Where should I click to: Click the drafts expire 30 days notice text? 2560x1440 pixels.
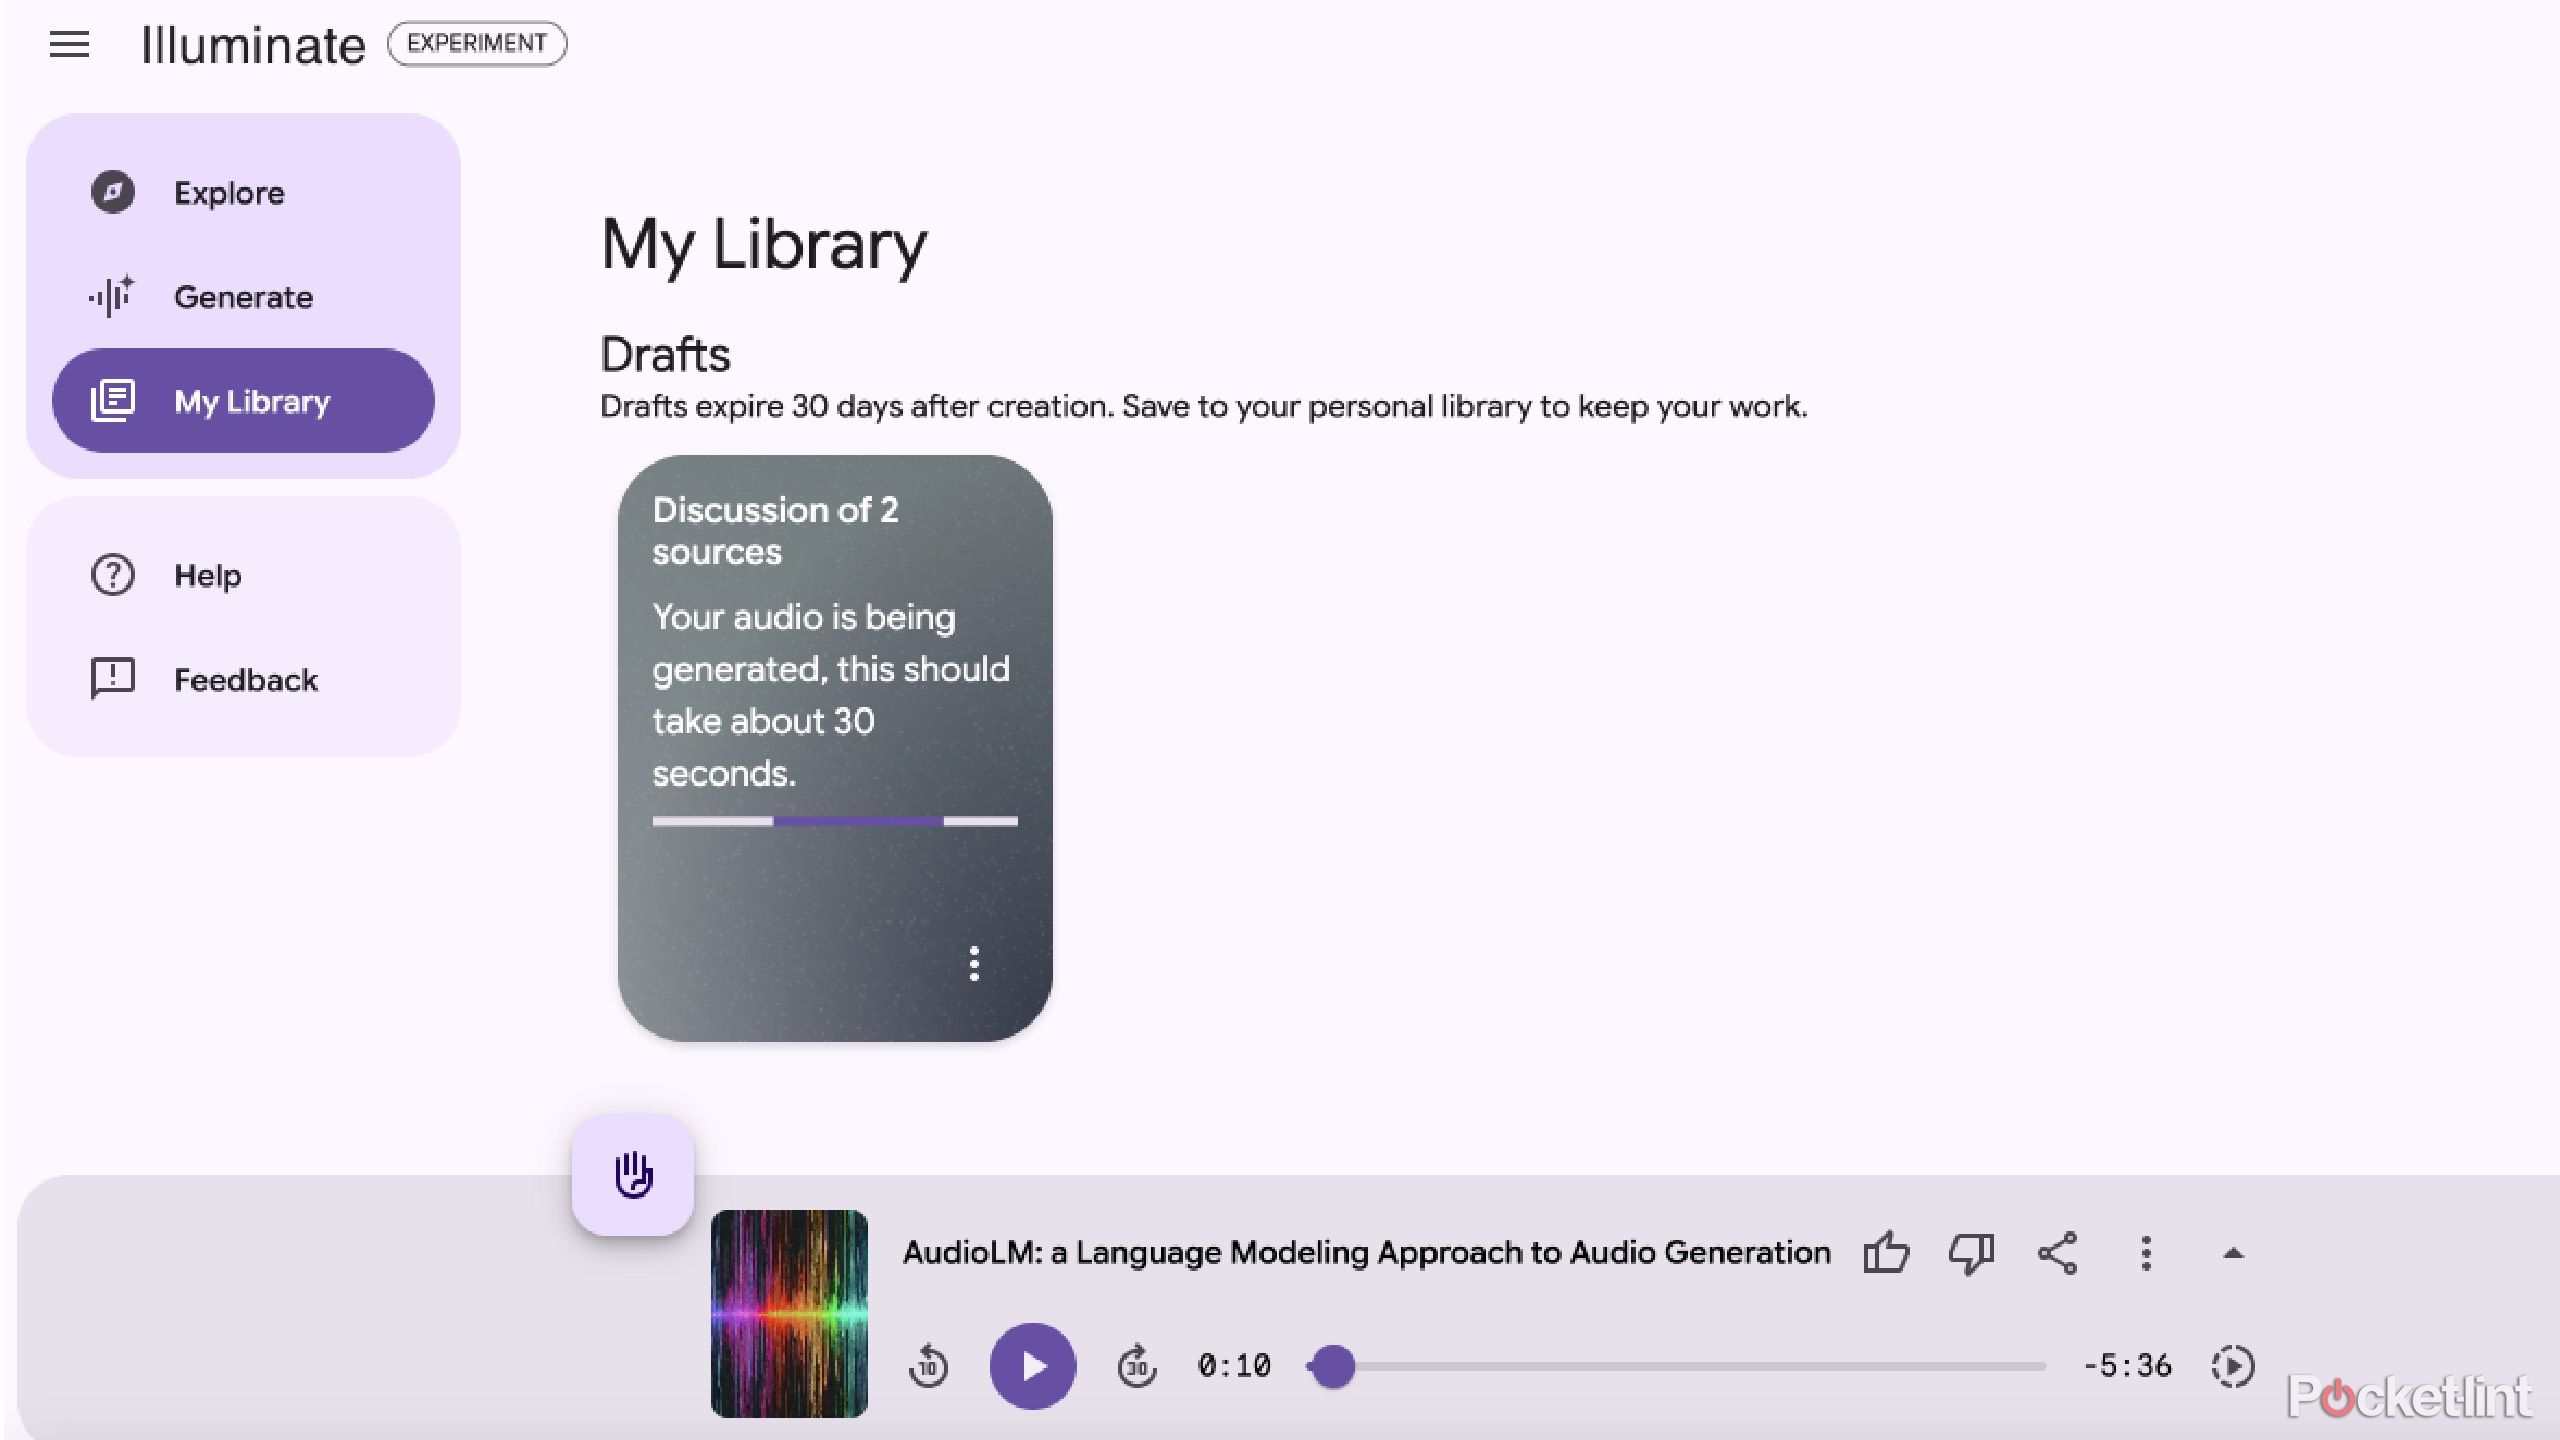[1204, 407]
